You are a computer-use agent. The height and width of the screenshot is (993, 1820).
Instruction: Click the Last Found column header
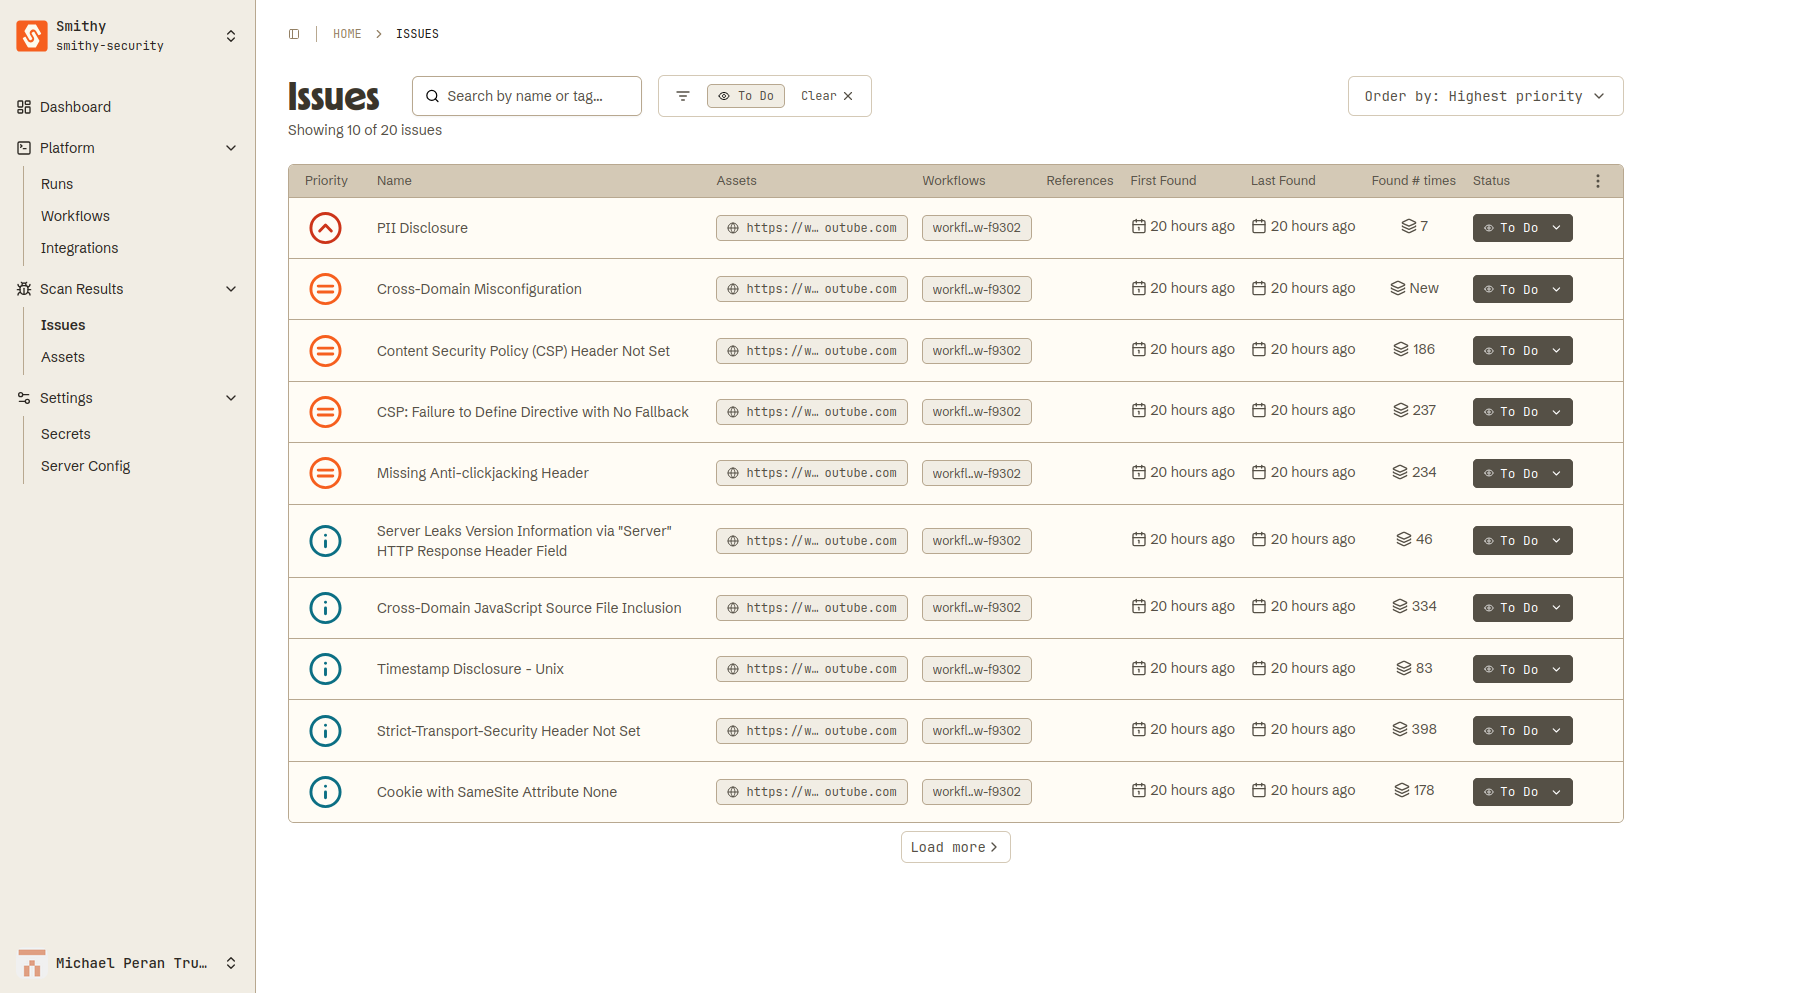tap(1283, 181)
